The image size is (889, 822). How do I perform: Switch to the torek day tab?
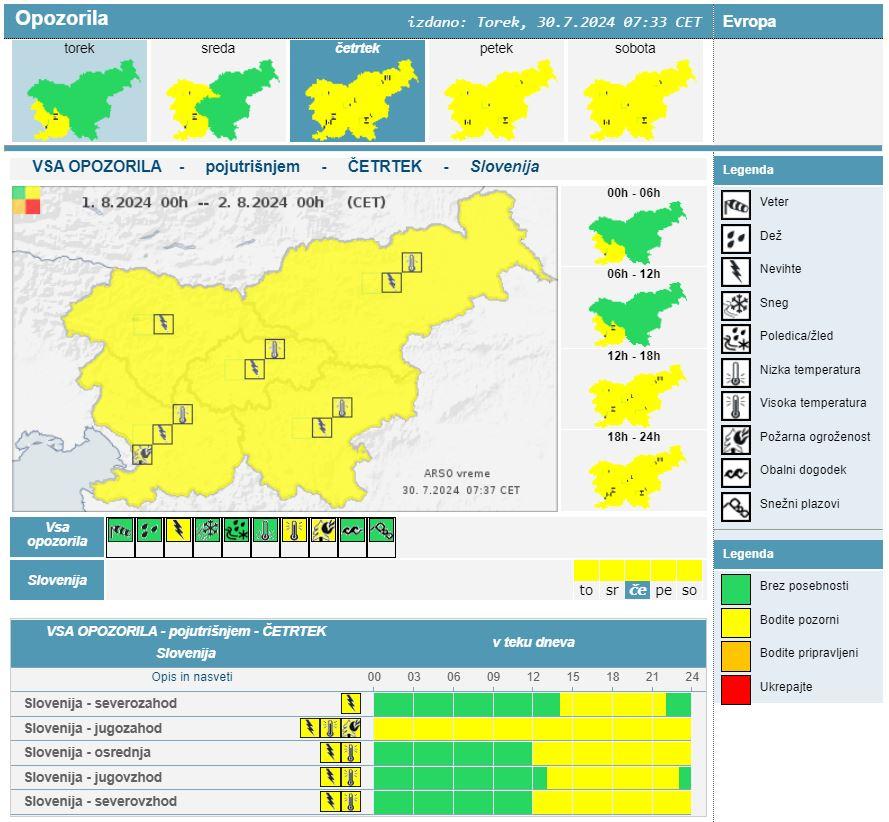(79, 91)
